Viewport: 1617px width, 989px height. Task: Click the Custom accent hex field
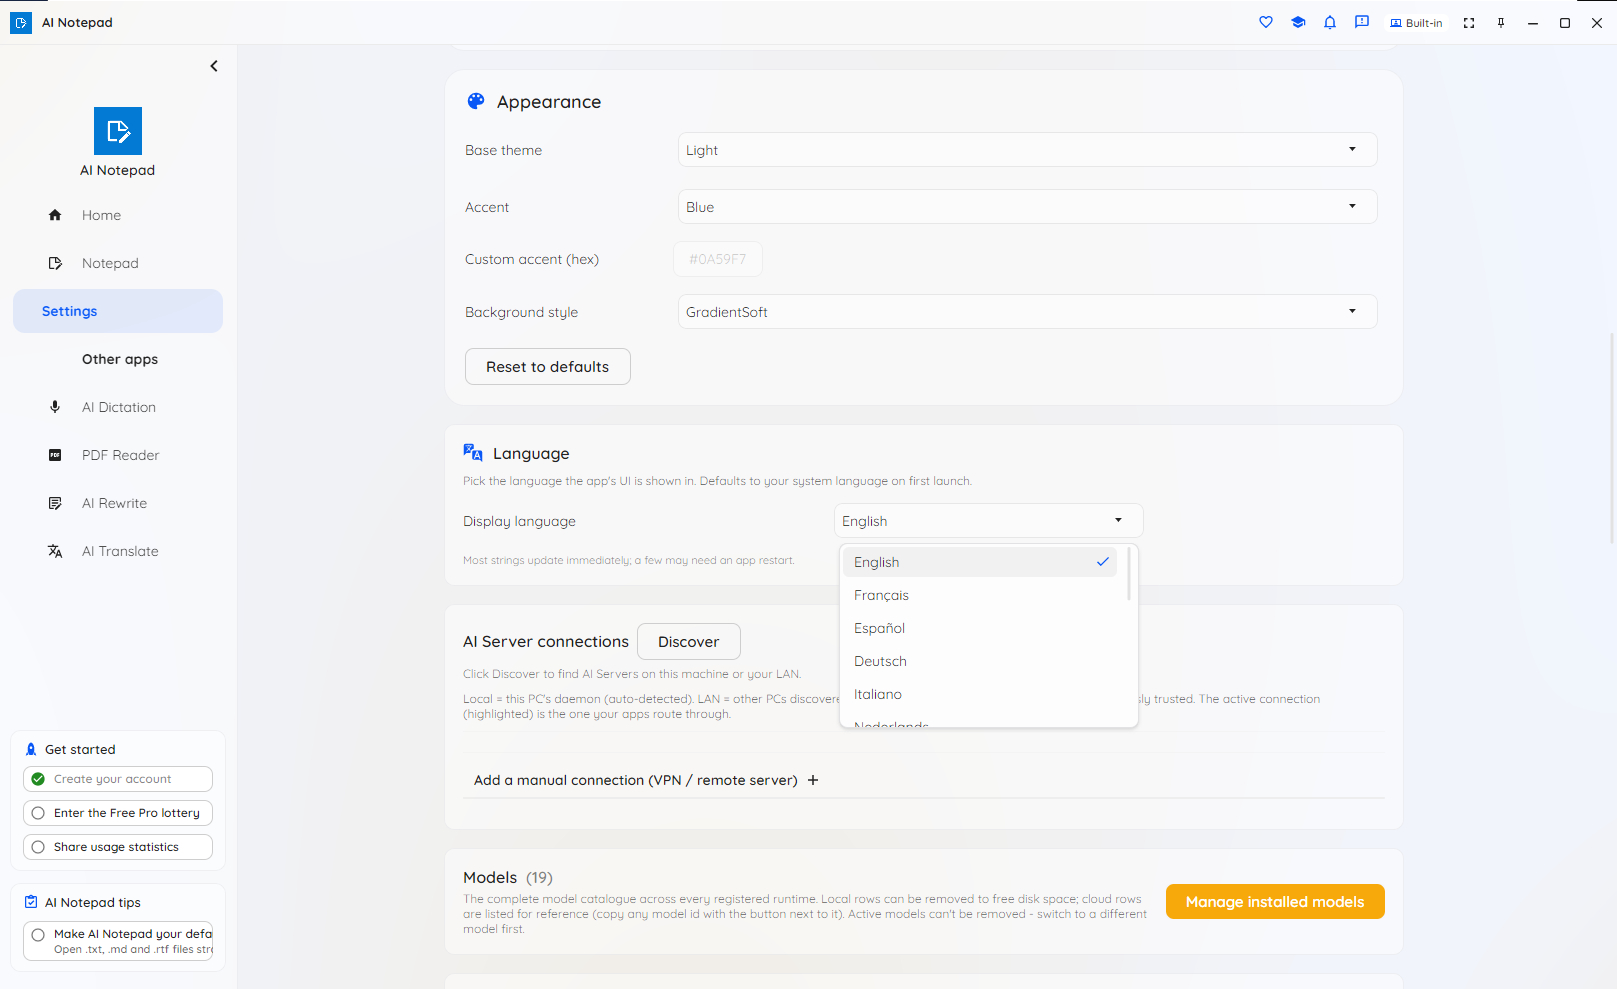point(718,259)
